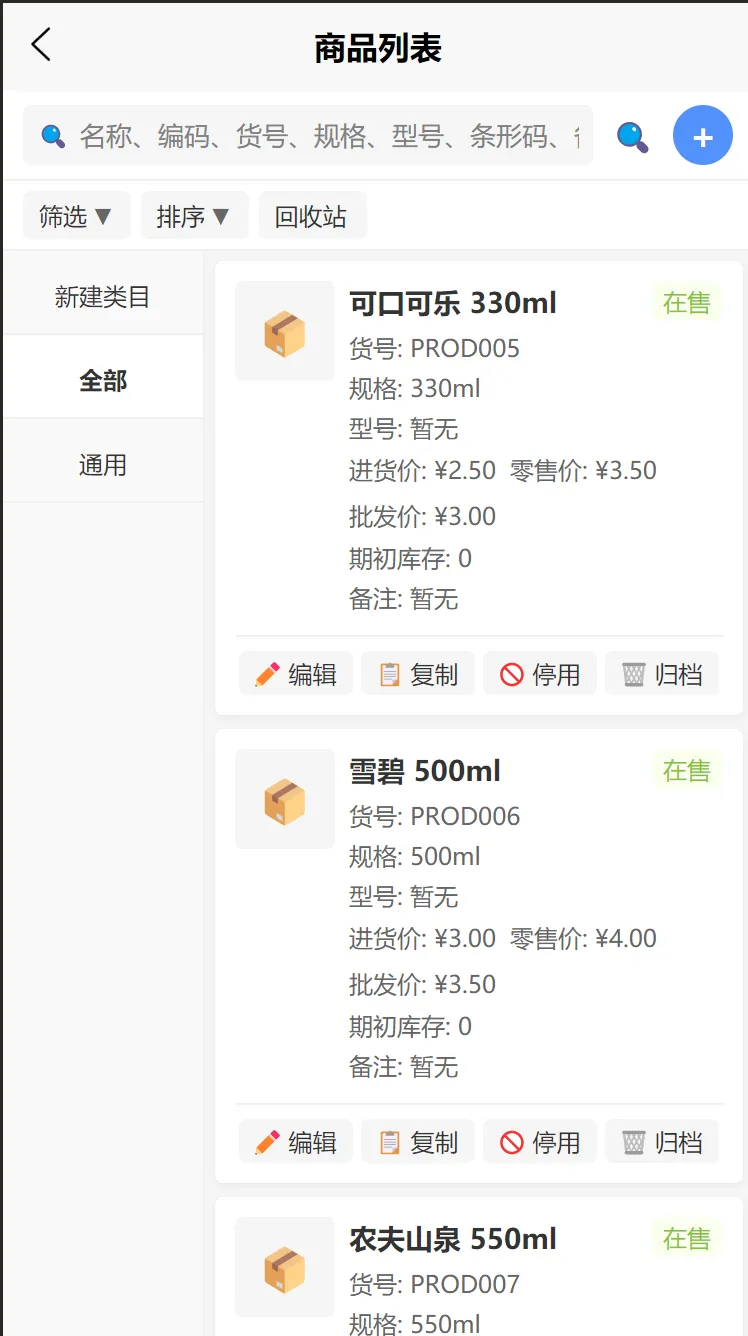Focus the product search input field
Screen dimensions: 748x1336
[320, 136]
